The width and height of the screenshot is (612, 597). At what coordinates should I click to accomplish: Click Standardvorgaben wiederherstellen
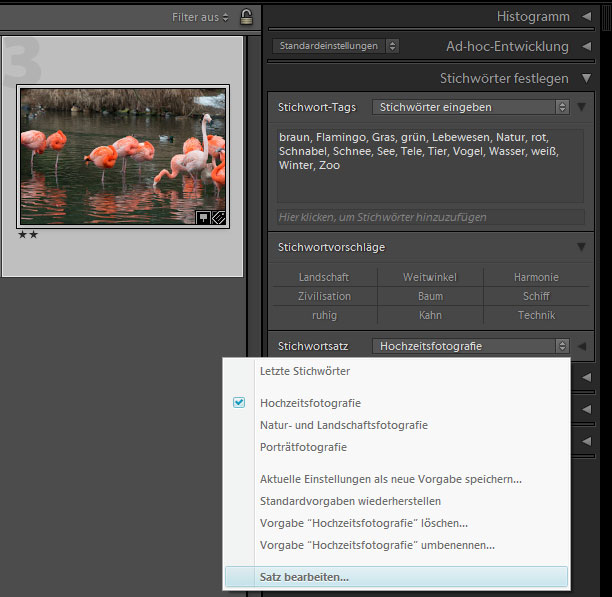(x=397, y=501)
